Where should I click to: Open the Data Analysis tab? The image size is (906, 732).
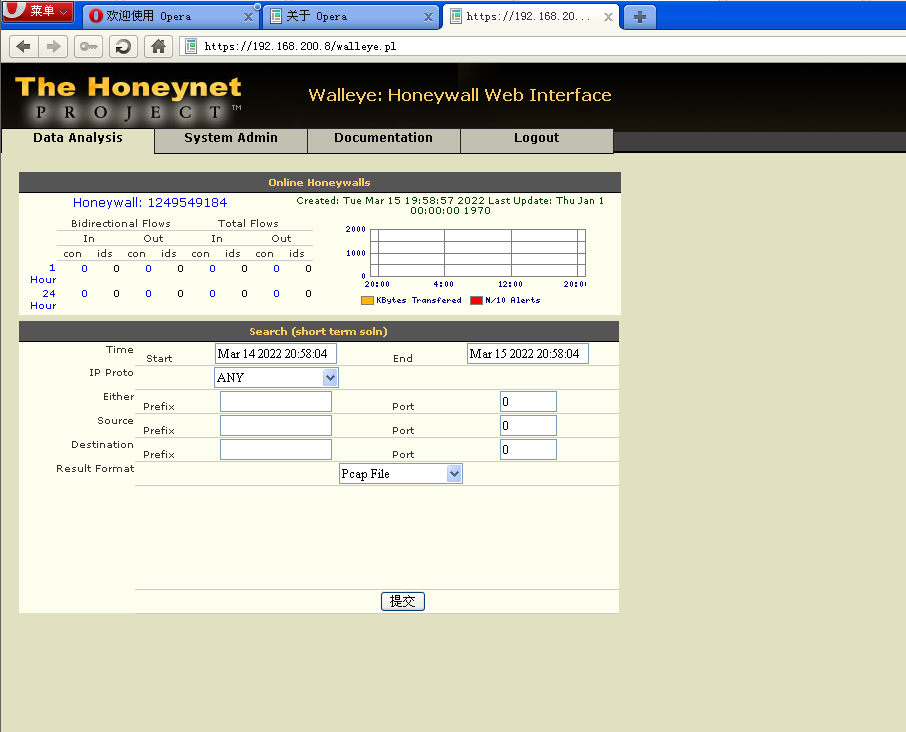pyautogui.click(x=77, y=138)
